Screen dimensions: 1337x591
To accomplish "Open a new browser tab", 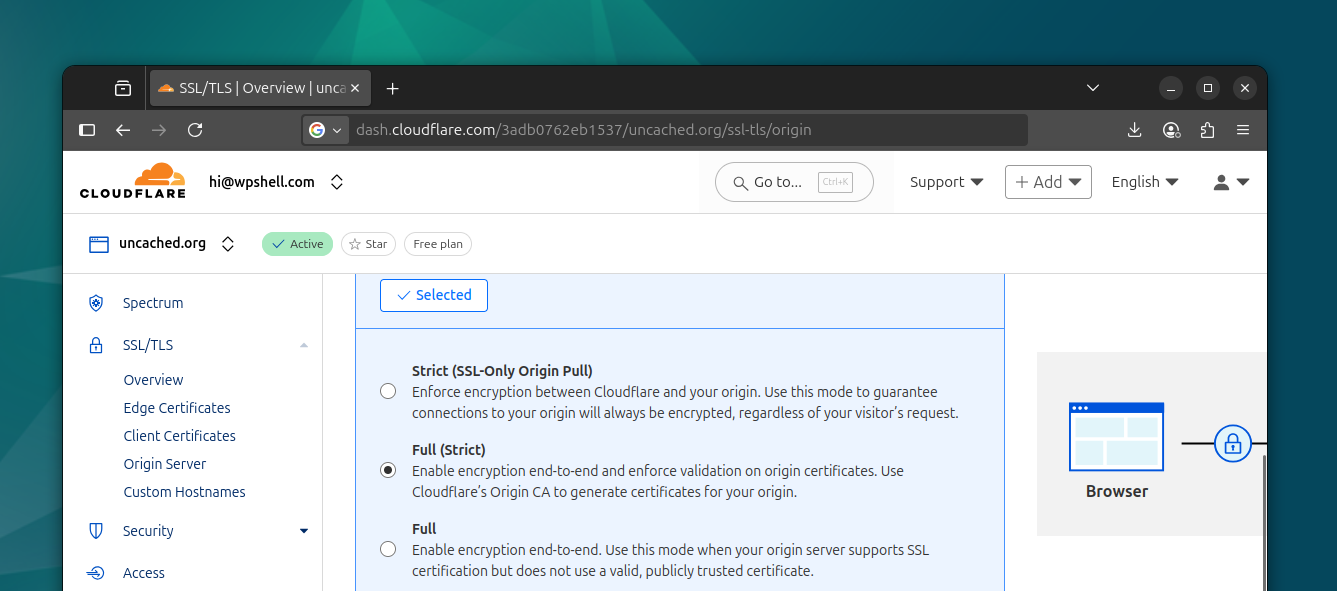I will [393, 88].
